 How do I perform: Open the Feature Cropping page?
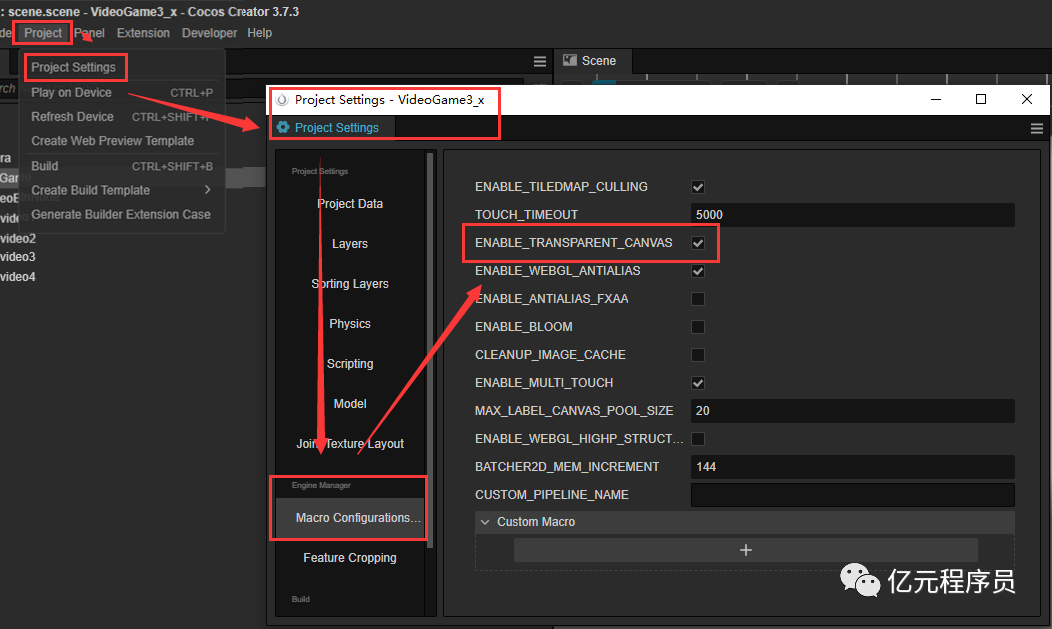pyautogui.click(x=350, y=558)
